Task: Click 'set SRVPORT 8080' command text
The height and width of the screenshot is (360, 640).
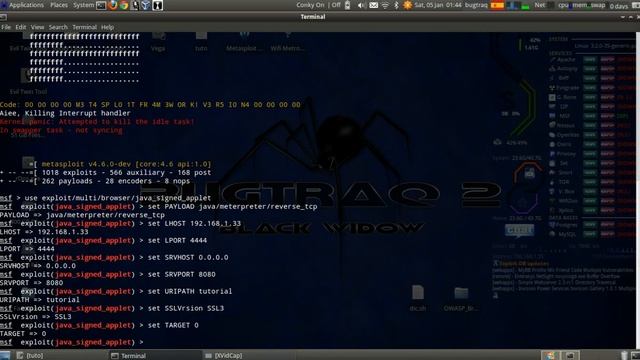Action: coord(182,274)
